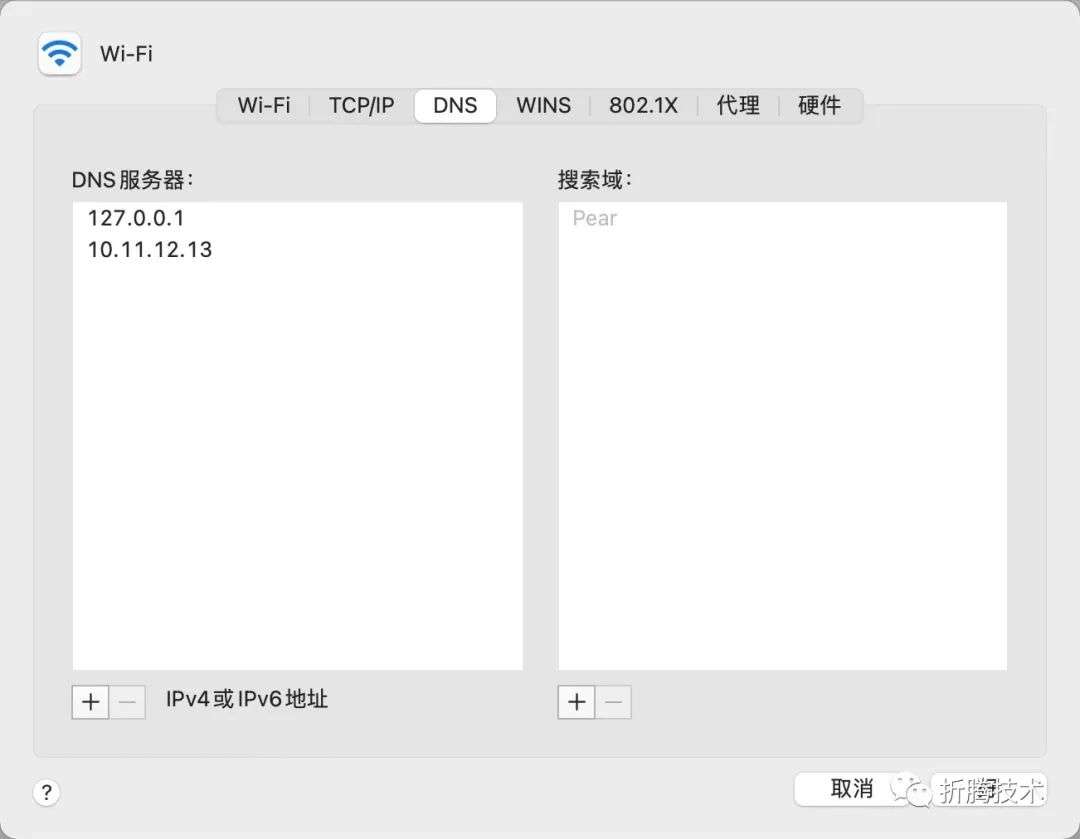Image resolution: width=1080 pixels, height=839 pixels.
Task: Open the WINS tab
Action: (x=543, y=105)
